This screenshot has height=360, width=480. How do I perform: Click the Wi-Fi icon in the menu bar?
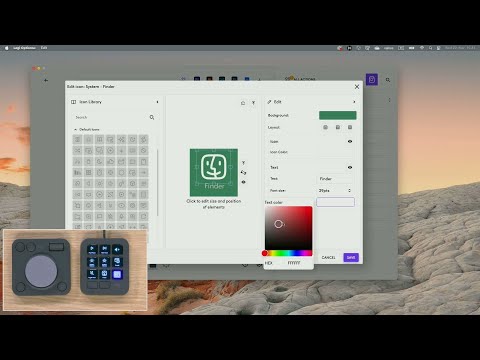(x=422, y=48)
